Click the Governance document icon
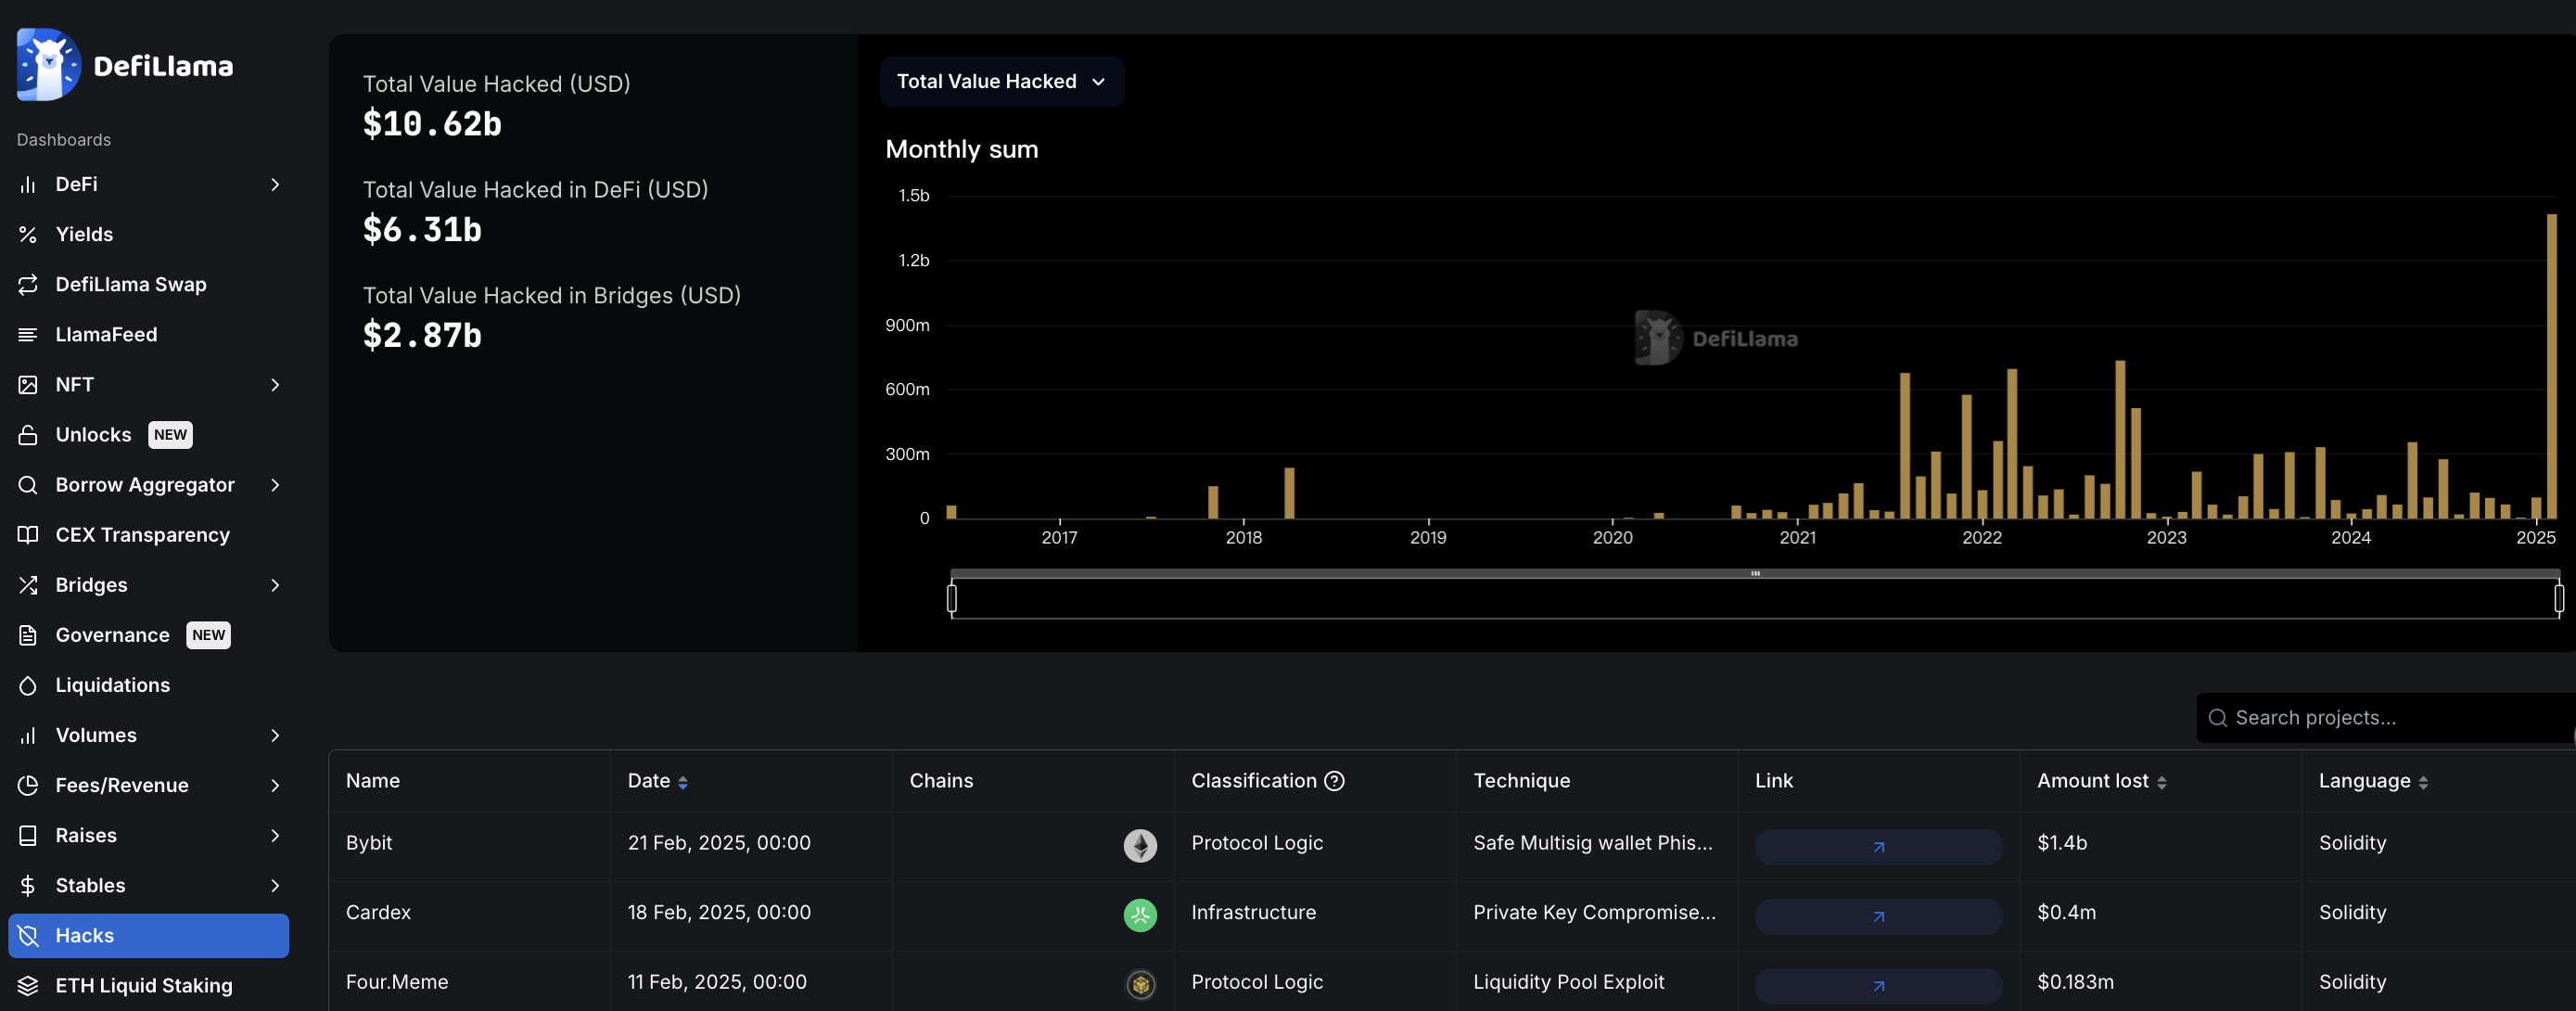The image size is (2576, 1011). pos(28,635)
